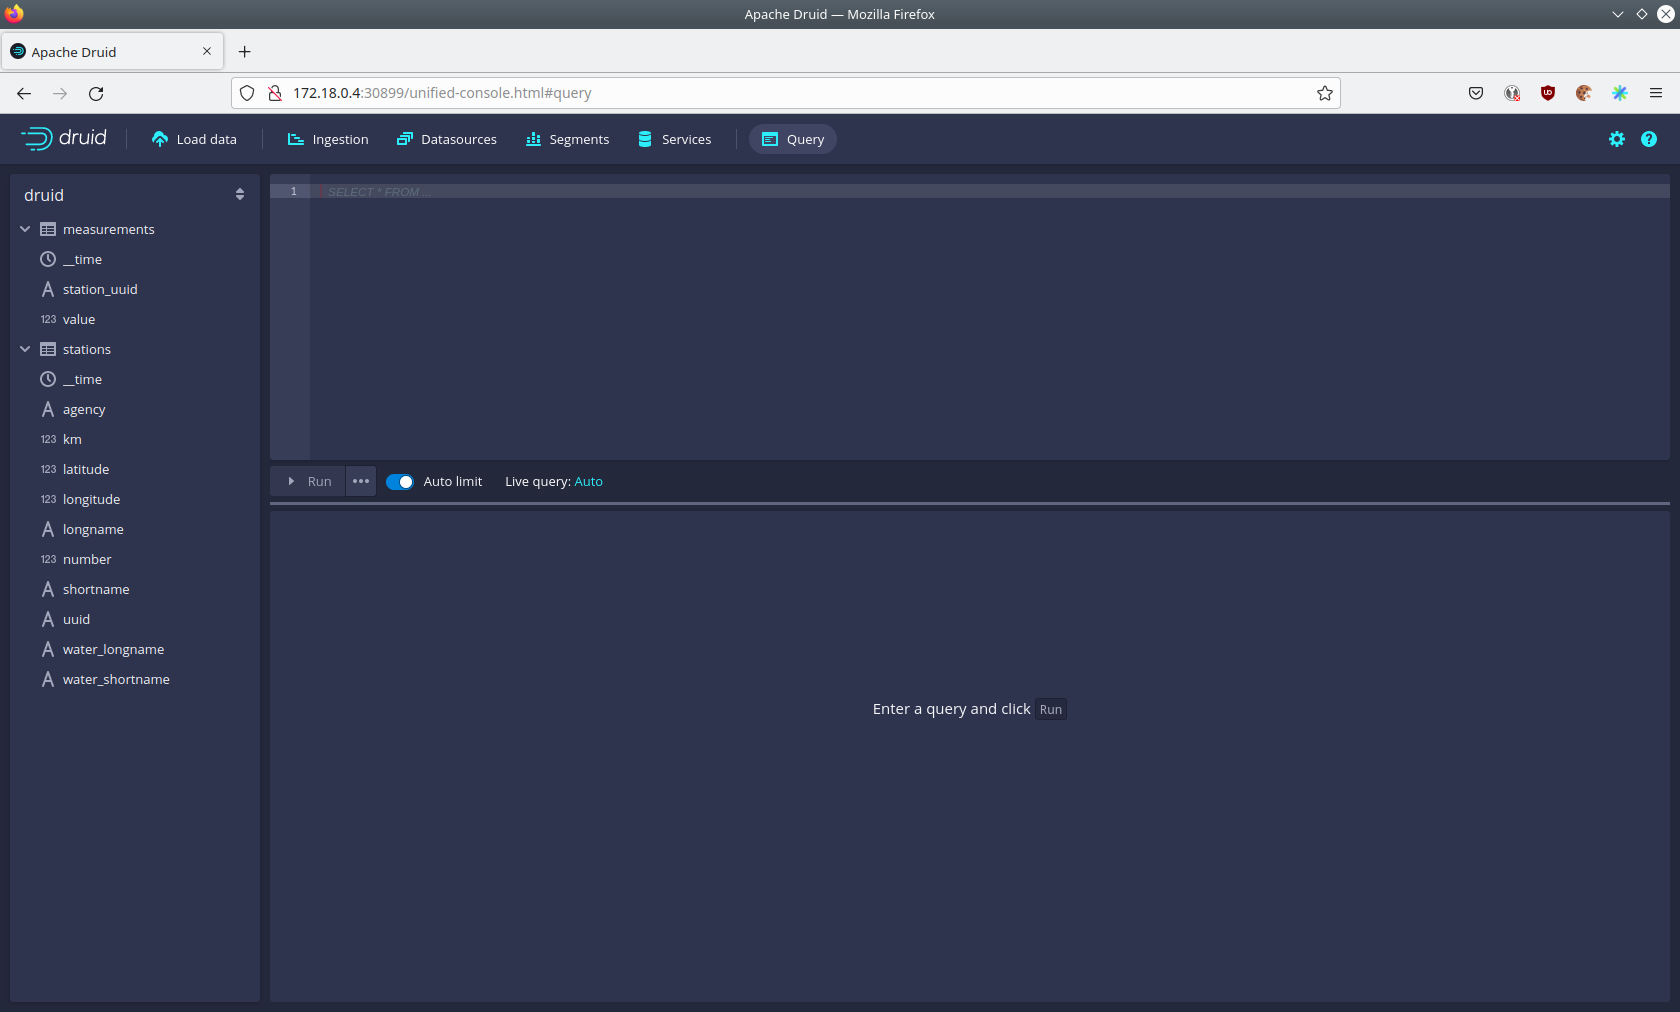Click the new tab plus icon
The image size is (1680, 1012).
pos(245,52)
